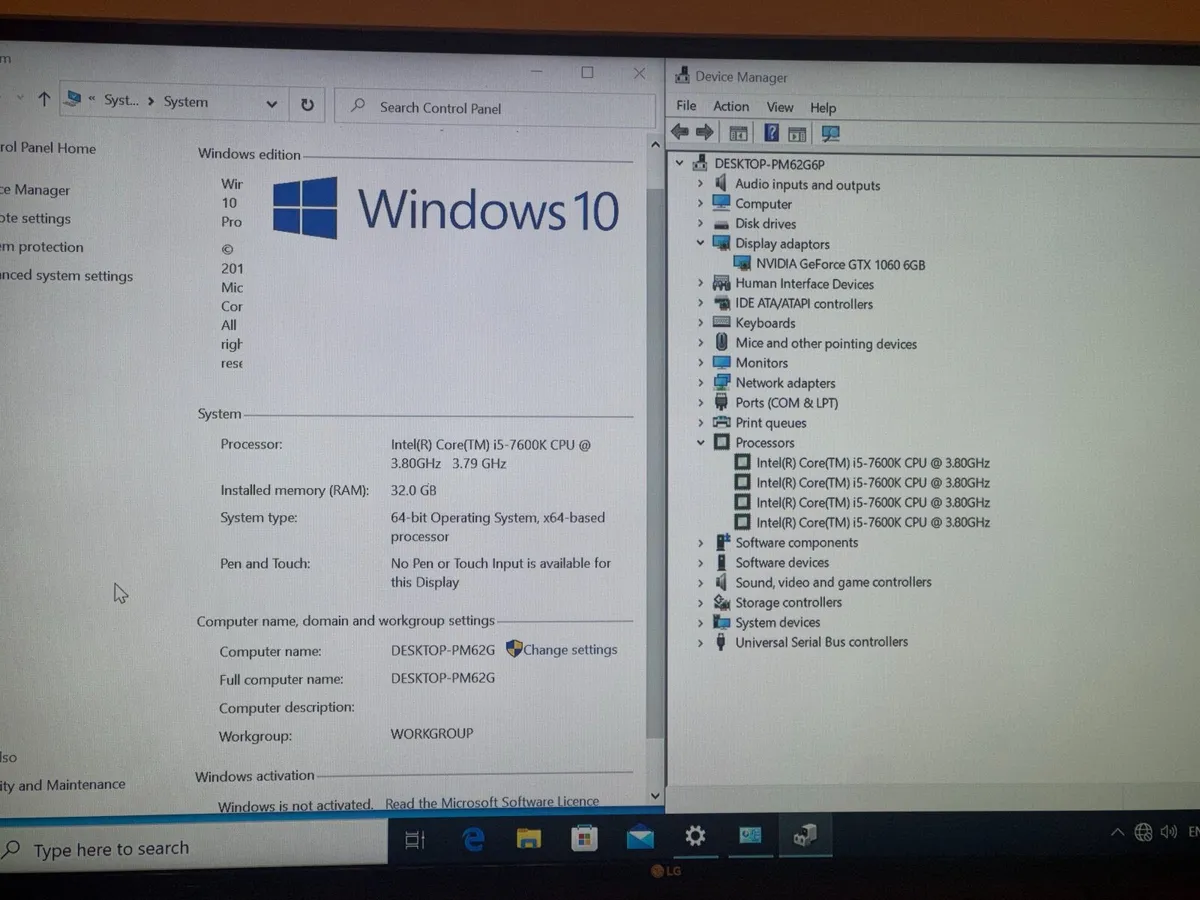
Task: Refresh the System control panel page
Action: tap(307, 104)
